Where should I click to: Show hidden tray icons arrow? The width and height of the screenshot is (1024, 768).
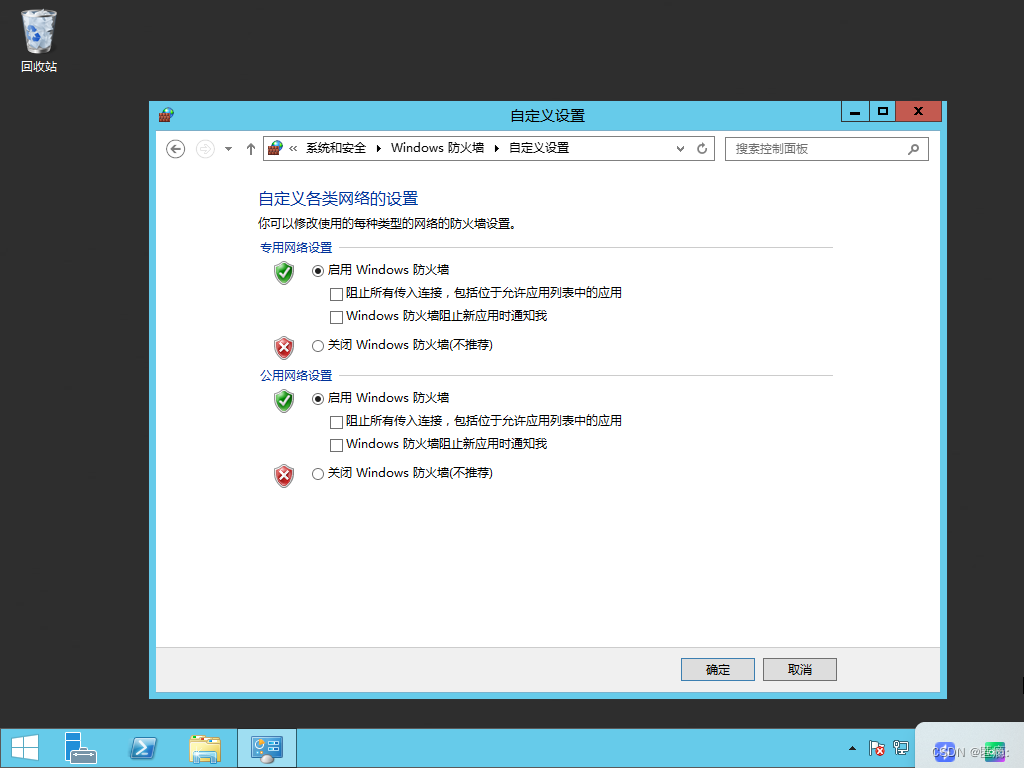point(852,748)
